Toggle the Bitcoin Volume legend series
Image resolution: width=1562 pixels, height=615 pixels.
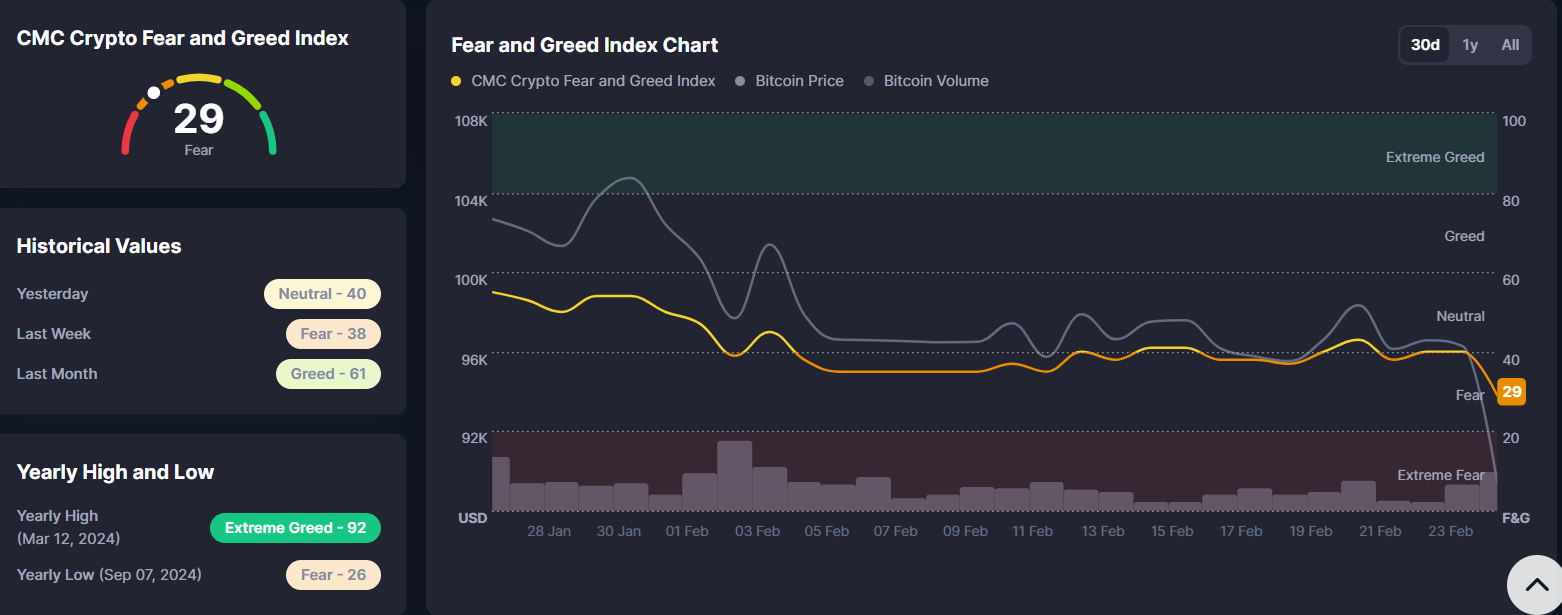coord(925,81)
